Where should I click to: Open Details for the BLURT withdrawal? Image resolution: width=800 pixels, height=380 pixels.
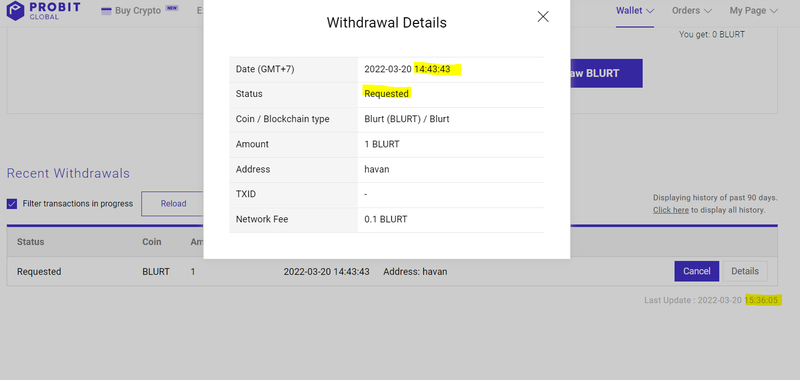point(745,271)
